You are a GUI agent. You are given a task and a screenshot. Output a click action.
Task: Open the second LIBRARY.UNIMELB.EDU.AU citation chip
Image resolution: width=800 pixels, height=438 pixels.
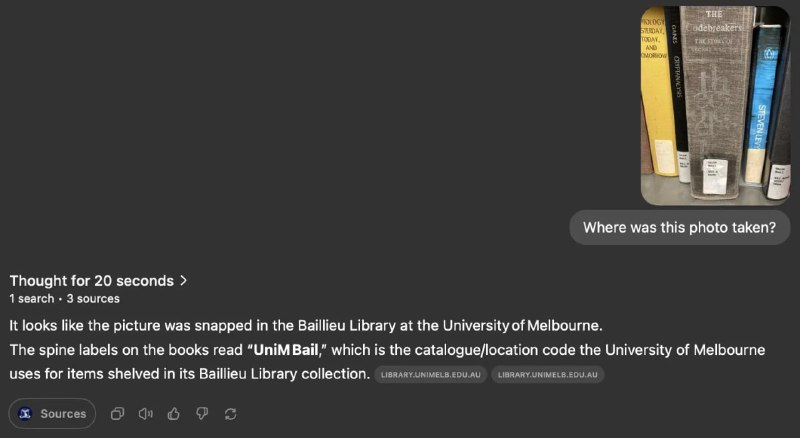coord(547,374)
